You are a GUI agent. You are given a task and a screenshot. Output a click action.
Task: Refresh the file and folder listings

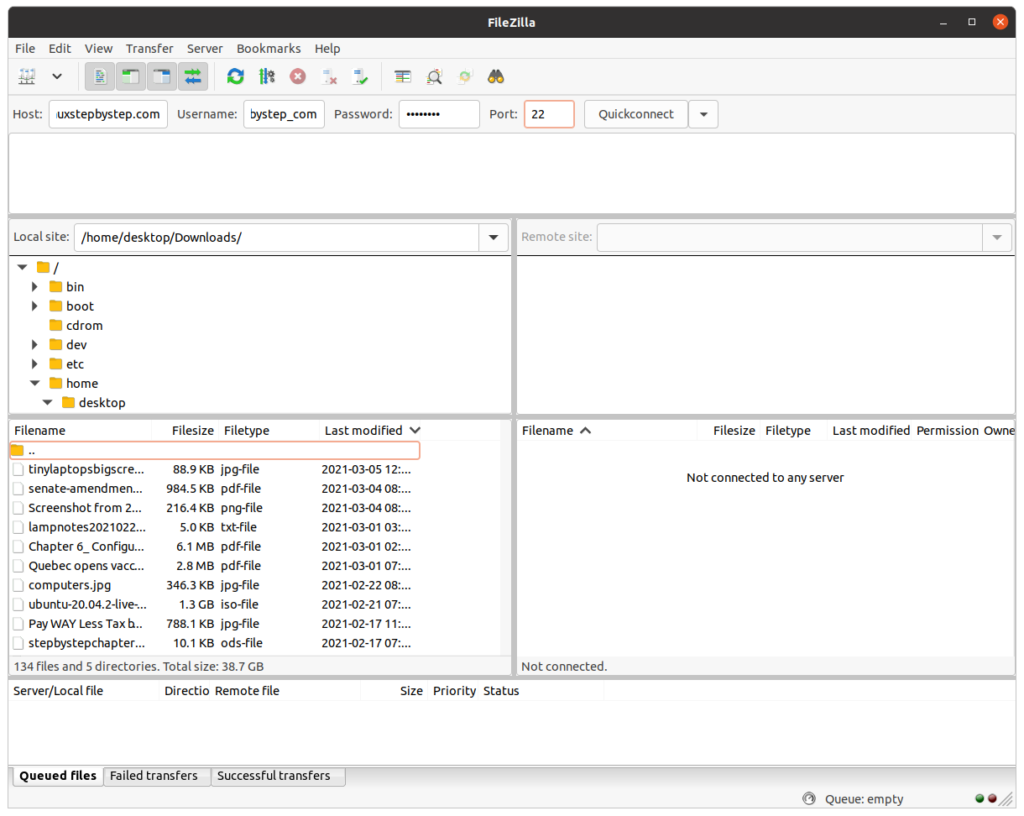coord(235,76)
